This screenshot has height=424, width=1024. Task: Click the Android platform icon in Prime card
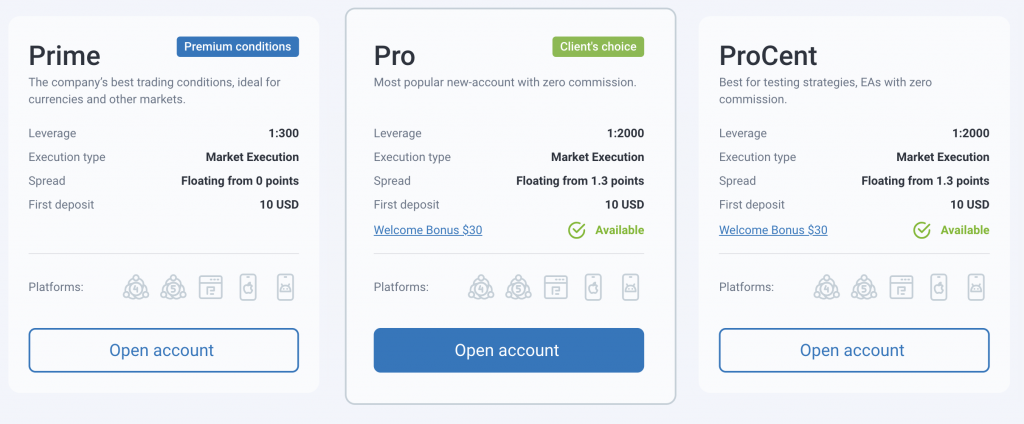pos(285,287)
